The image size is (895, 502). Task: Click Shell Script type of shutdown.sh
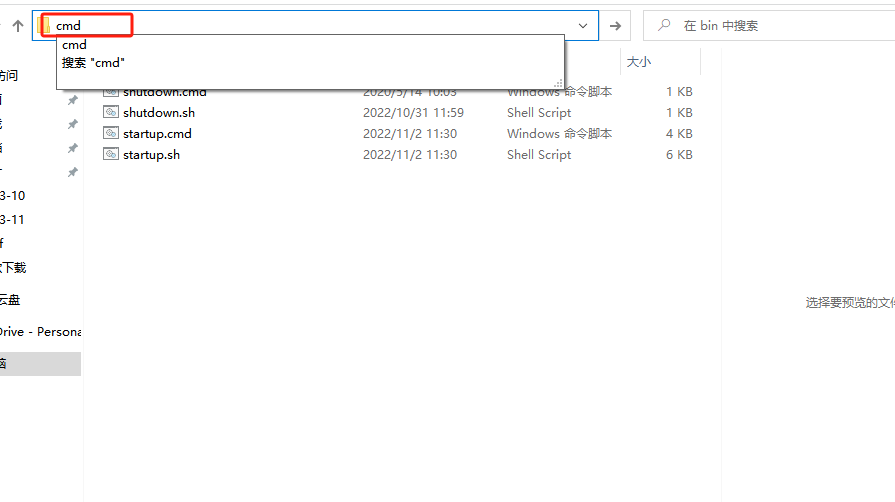(x=539, y=113)
